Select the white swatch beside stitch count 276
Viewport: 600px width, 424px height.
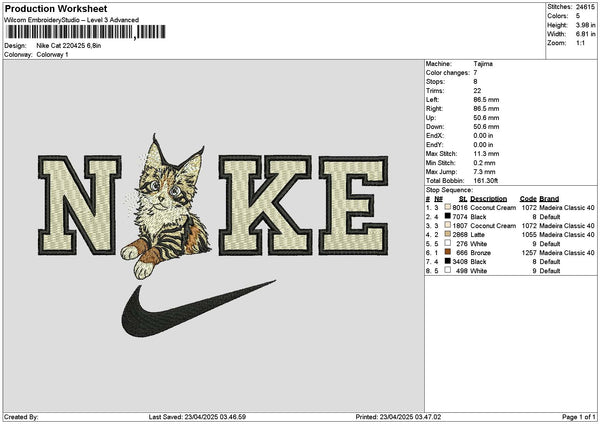[x=447, y=243]
